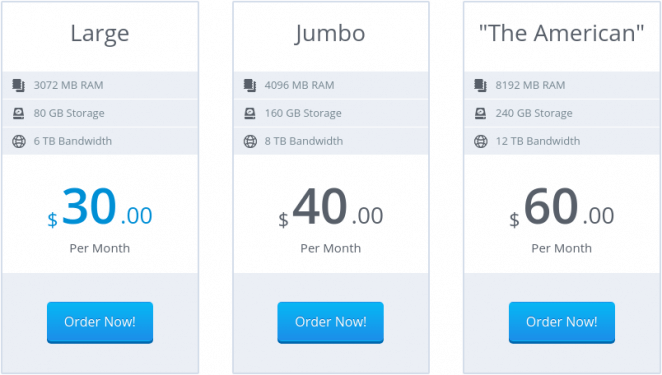662x375 pixels.
Task: Click the storage drive icon in Jumbo plan
Action: click(x=250, y=113)
